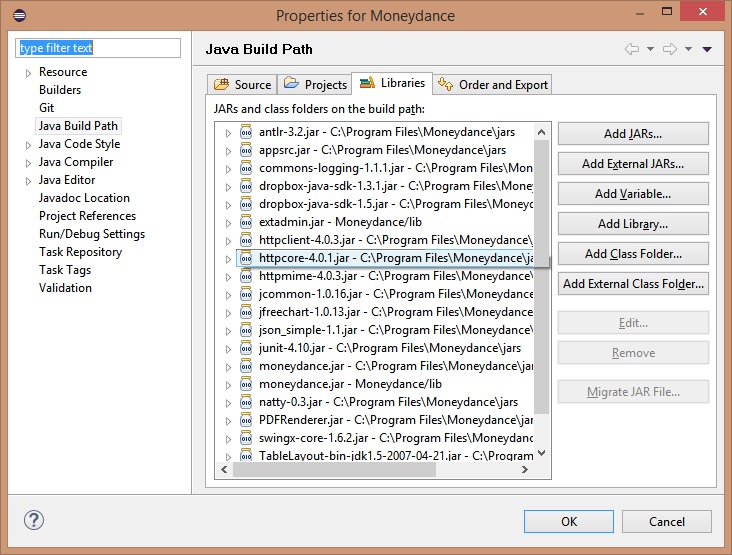Select the Libraries tab
732x555 pixels.
(x=392, y=83)
